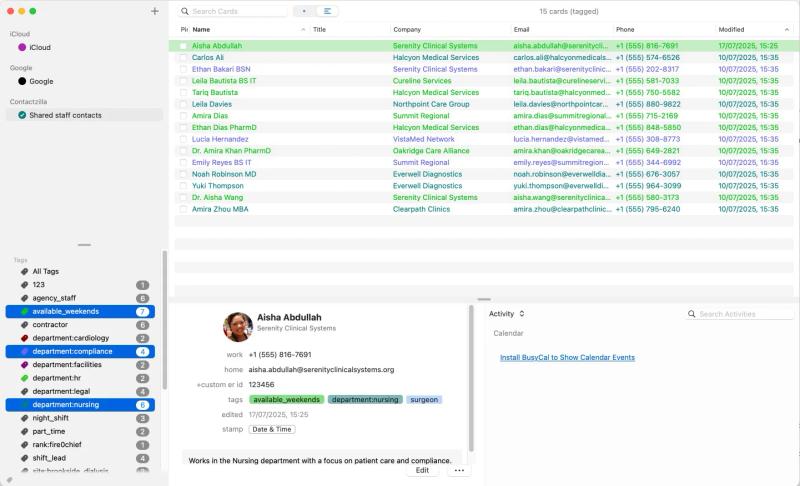Click the tags list vertical scrollbar
This screenshot has width=800, height=486.
(x=164, y=320)
